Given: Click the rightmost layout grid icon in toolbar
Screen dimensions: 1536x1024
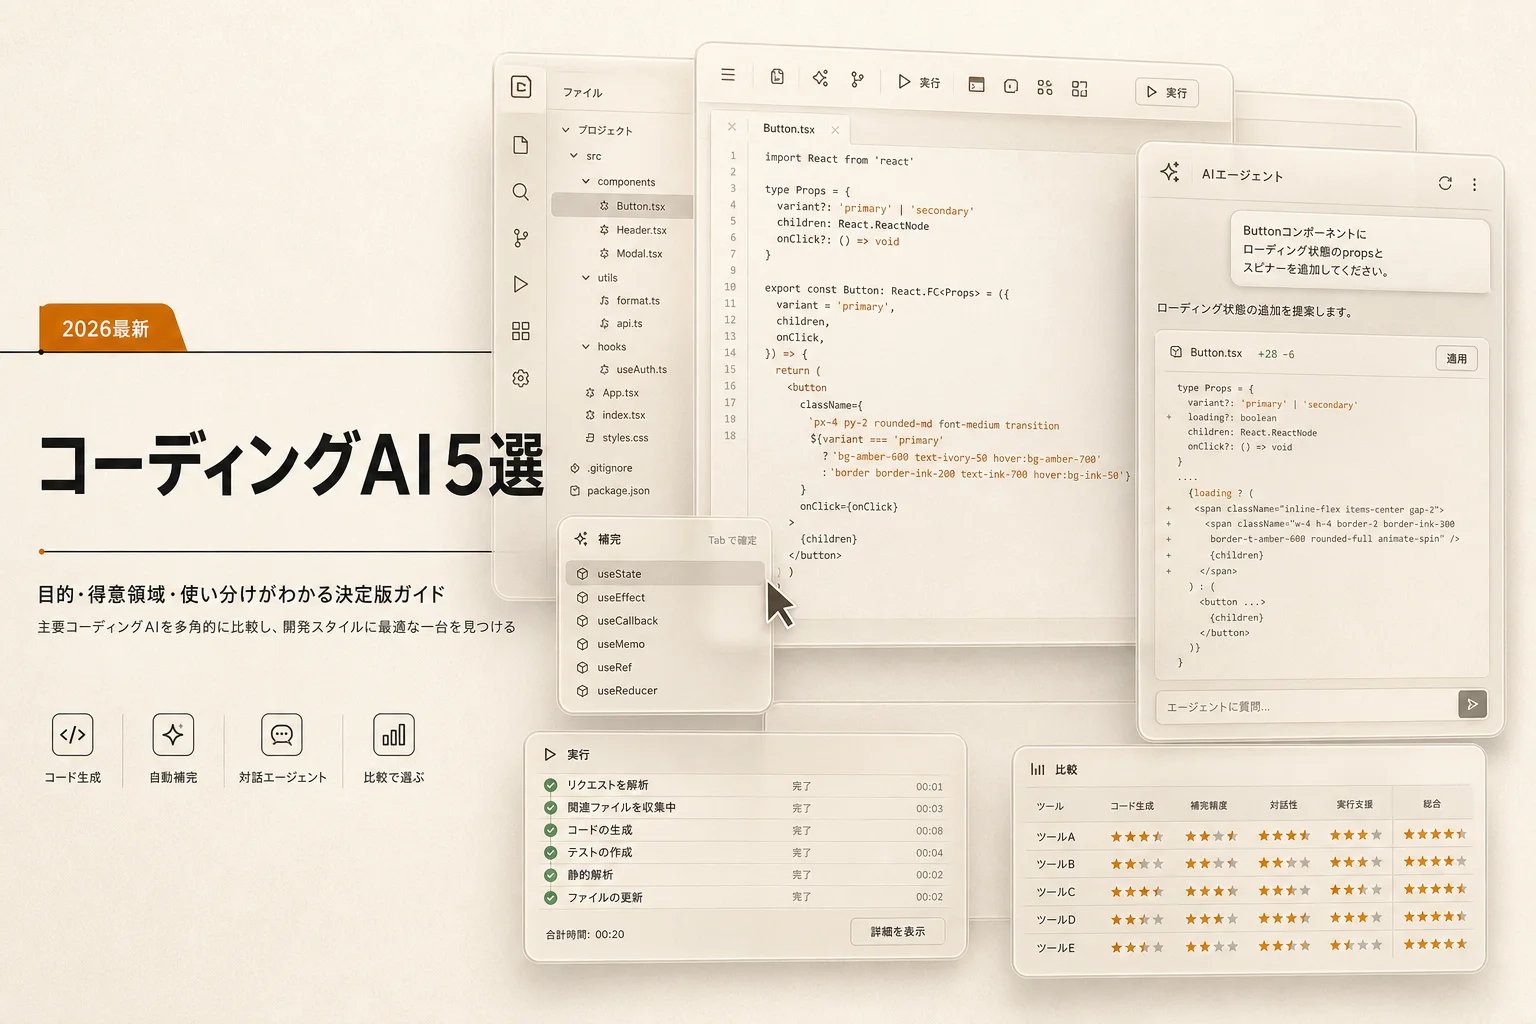Looking at the screenshot, I should (1079, 89).
